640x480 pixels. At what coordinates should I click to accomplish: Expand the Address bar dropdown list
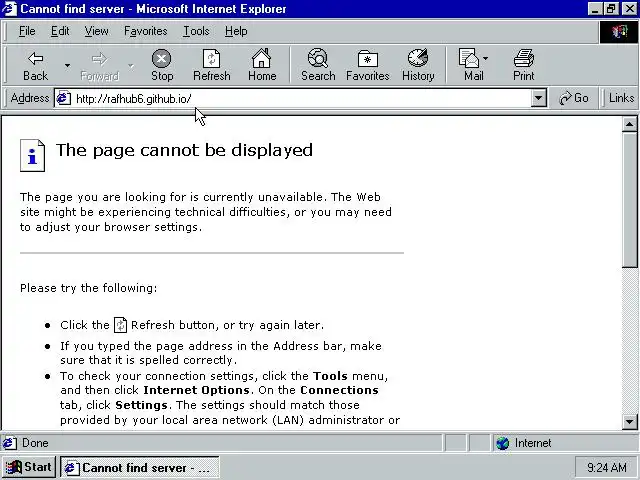click(539, 98)
